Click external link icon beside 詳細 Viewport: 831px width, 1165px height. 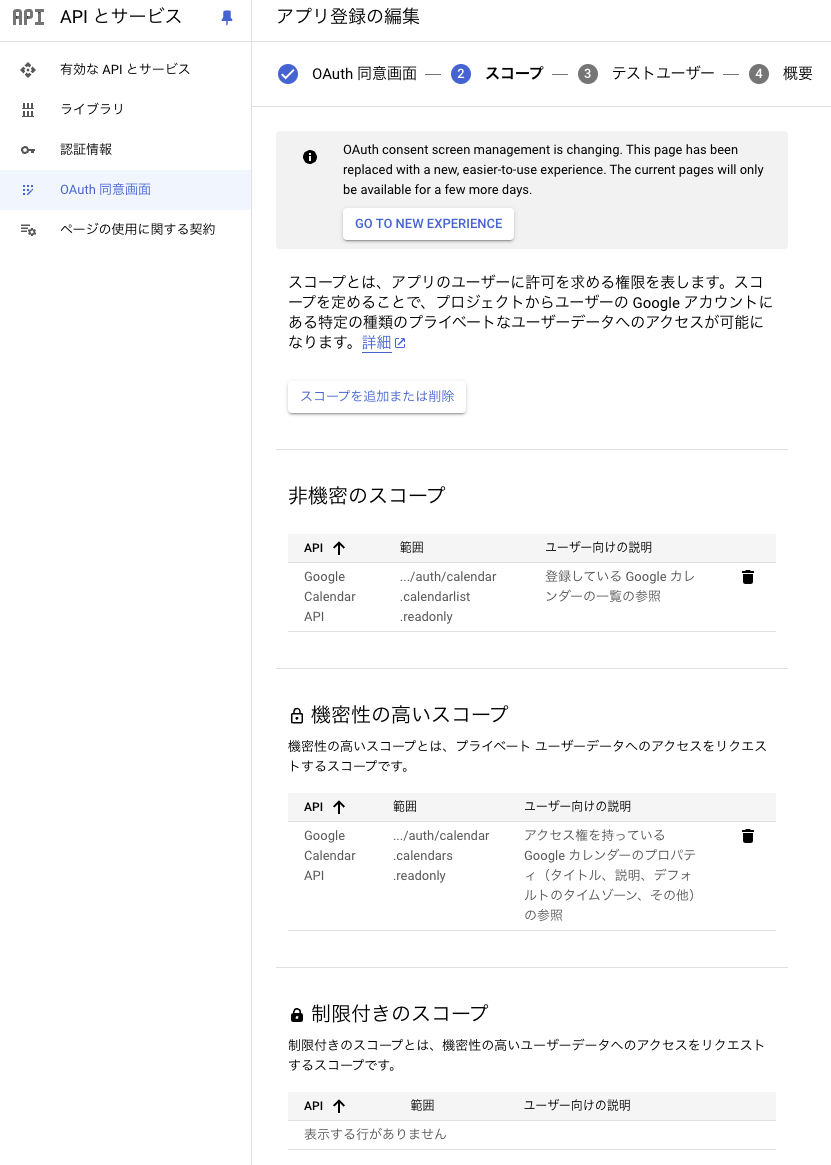point(400,343)
